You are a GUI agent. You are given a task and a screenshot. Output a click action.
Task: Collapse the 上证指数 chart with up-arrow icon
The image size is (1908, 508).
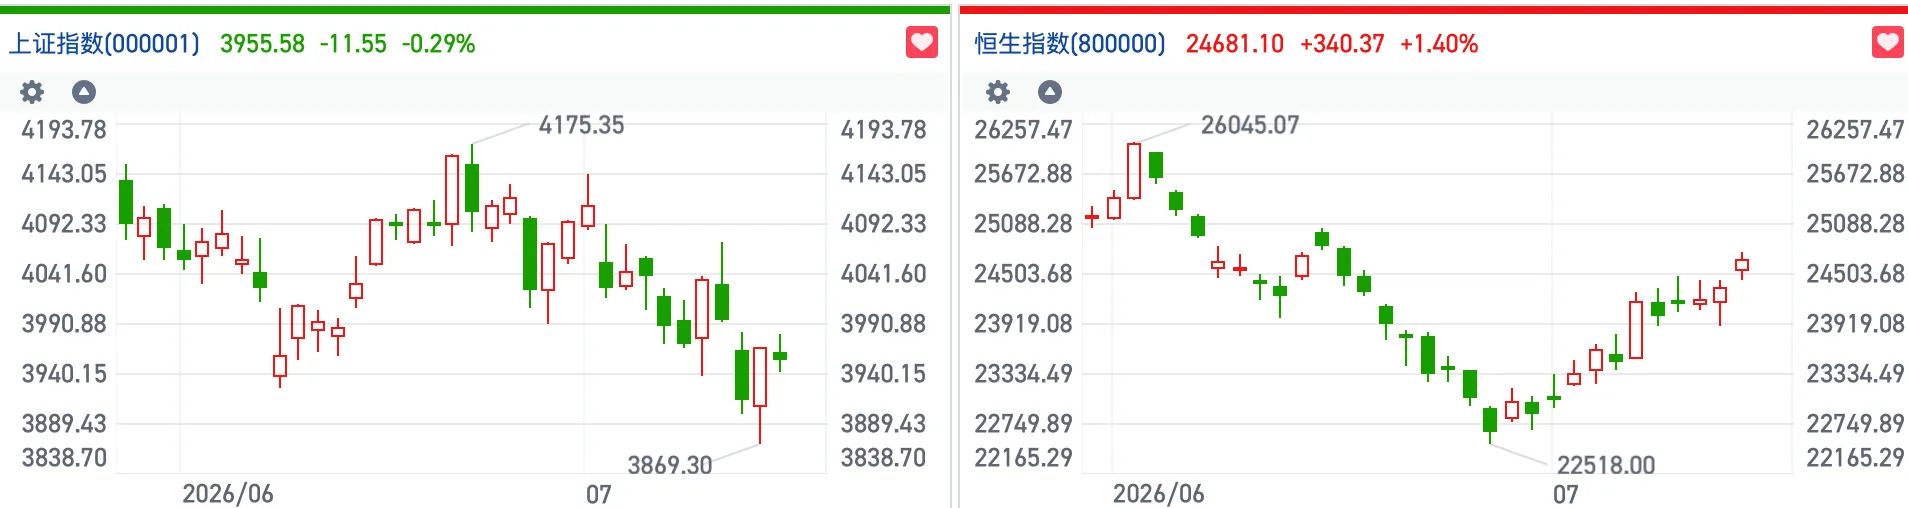coord(84,92)
